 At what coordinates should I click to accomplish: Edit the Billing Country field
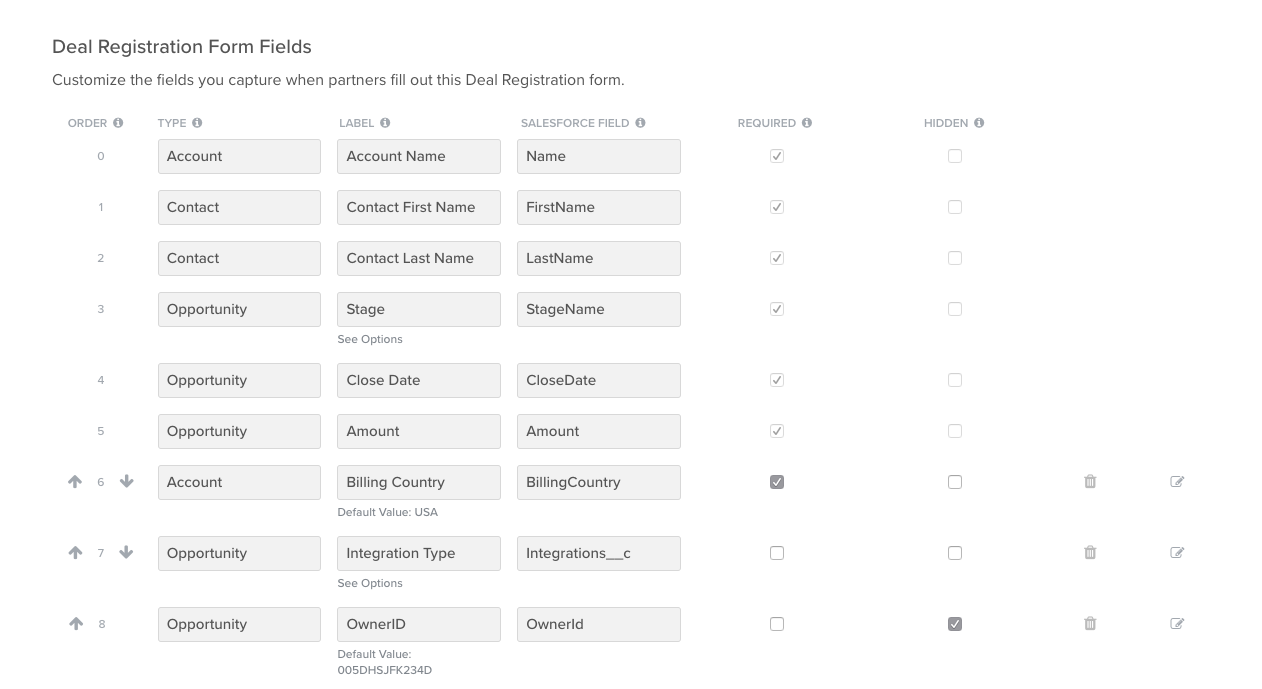pyautogui.click(x=1177, y=482)
